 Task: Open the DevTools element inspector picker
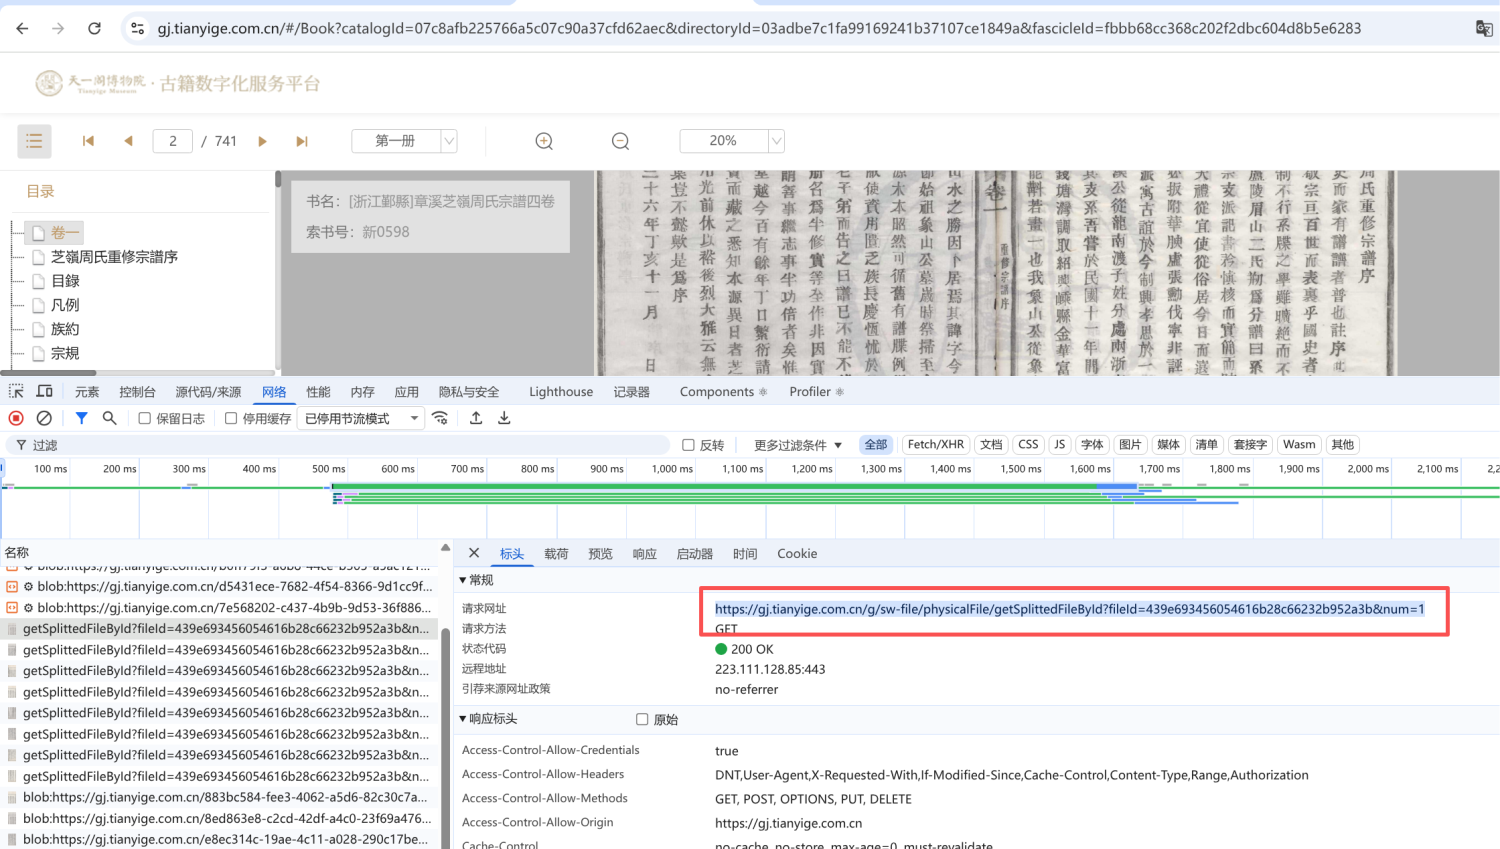[x=16, y=391]
